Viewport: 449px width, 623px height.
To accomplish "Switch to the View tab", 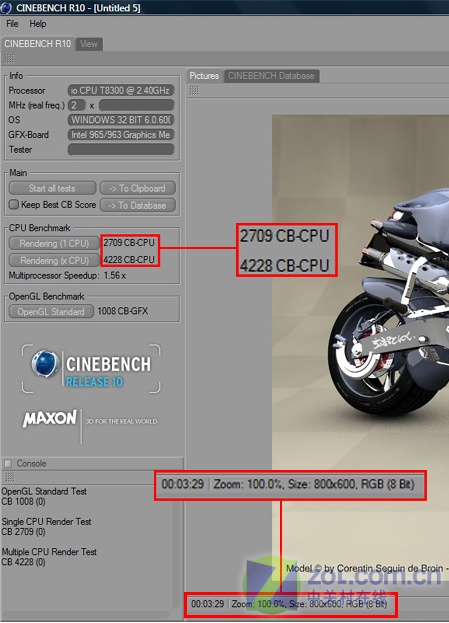I will tap(89, 44).
